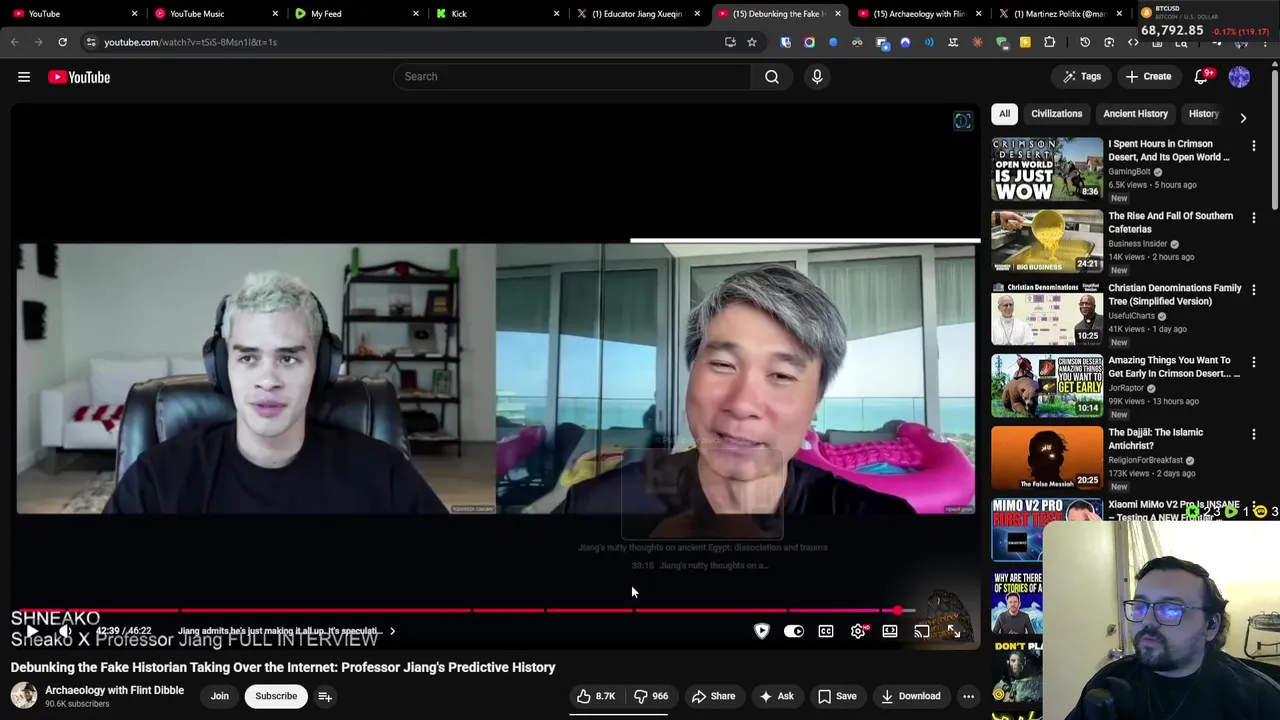
Task: Join the Archaeology with Flint Dibble channel
Action: pos(220,696)
